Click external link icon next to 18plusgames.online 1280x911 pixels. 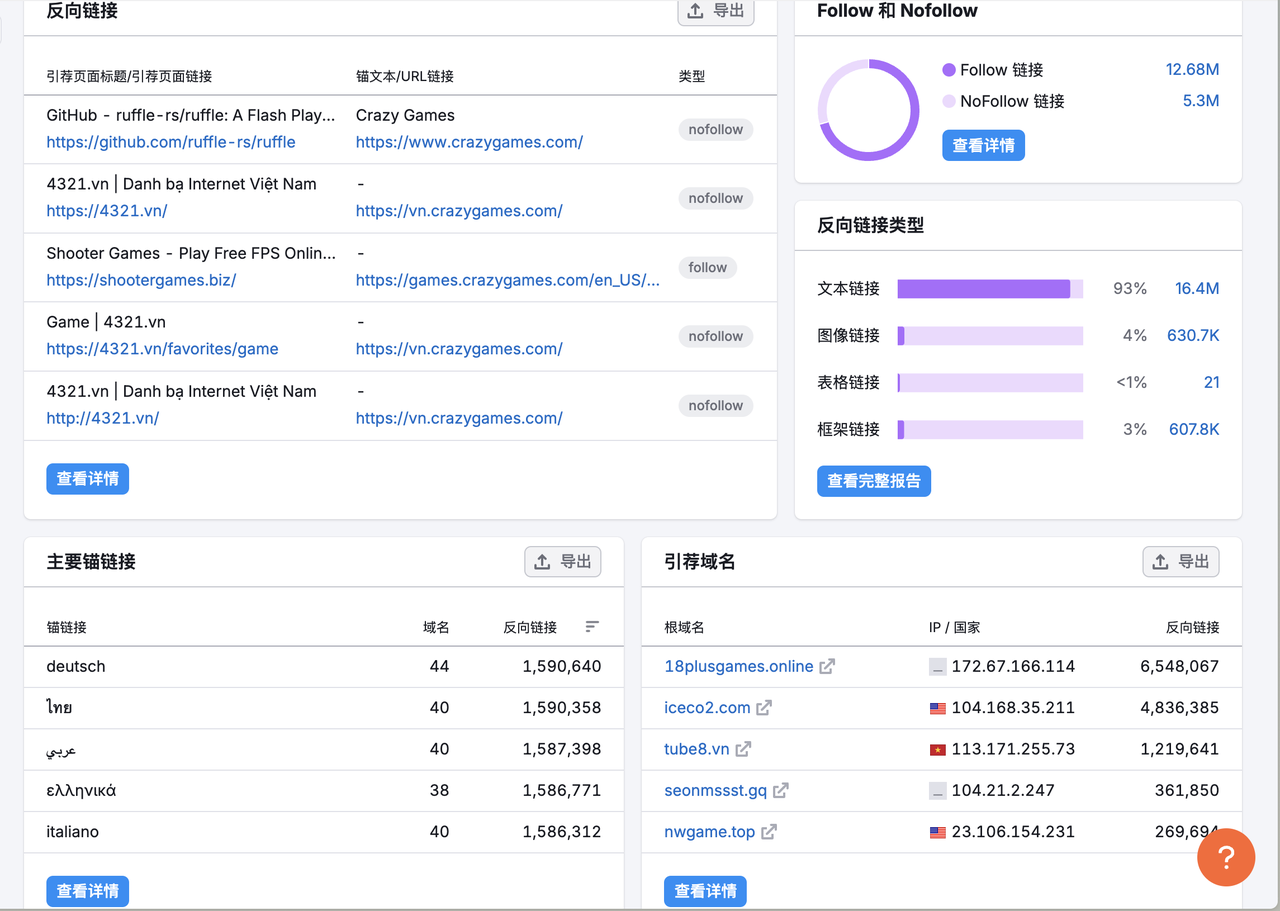(x=827, y=667)
